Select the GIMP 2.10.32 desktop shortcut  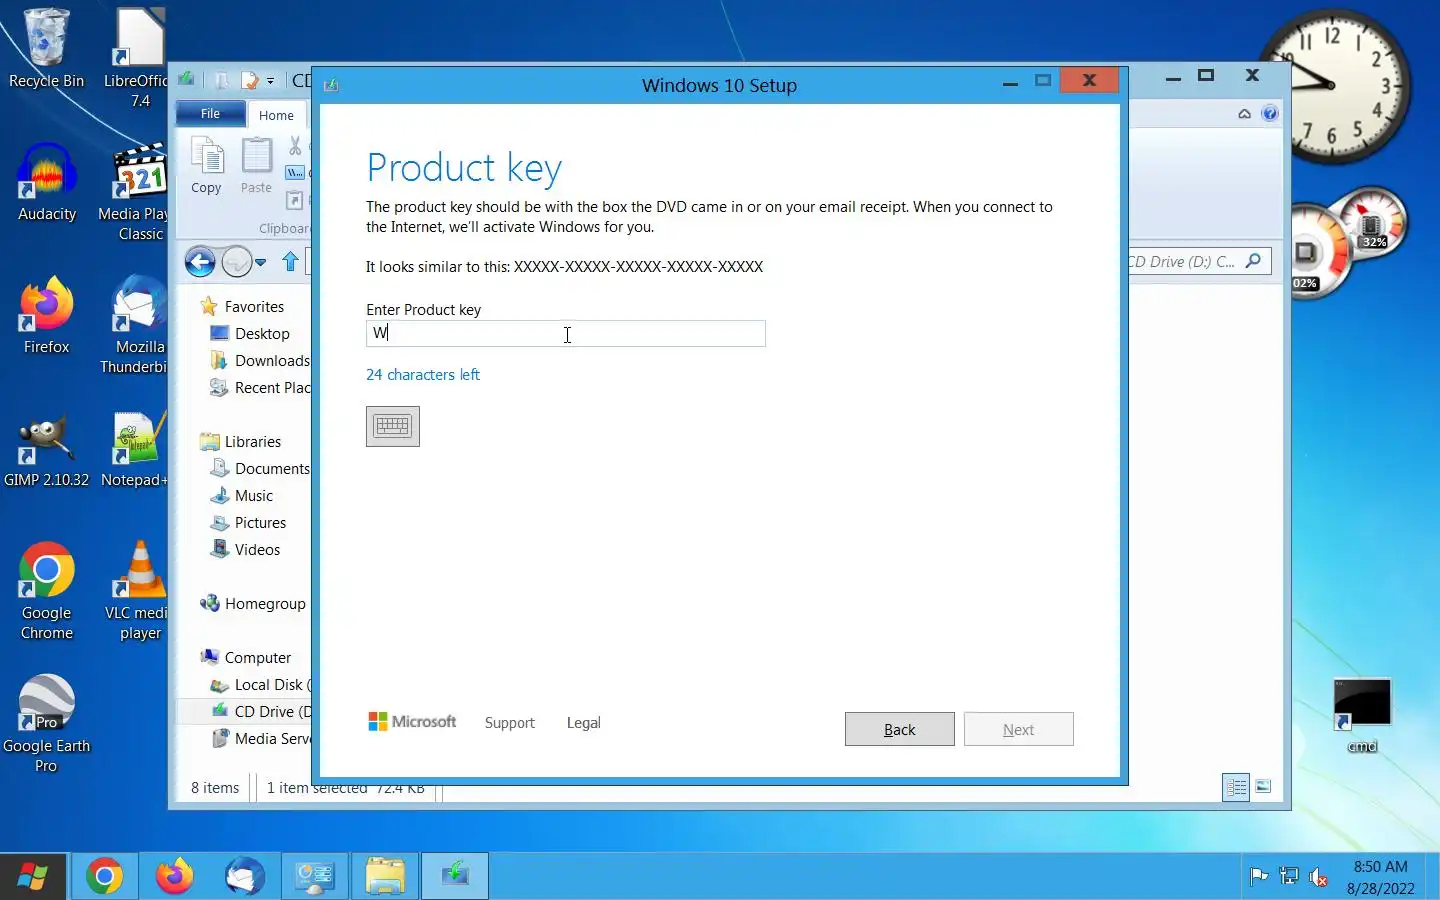46,450
